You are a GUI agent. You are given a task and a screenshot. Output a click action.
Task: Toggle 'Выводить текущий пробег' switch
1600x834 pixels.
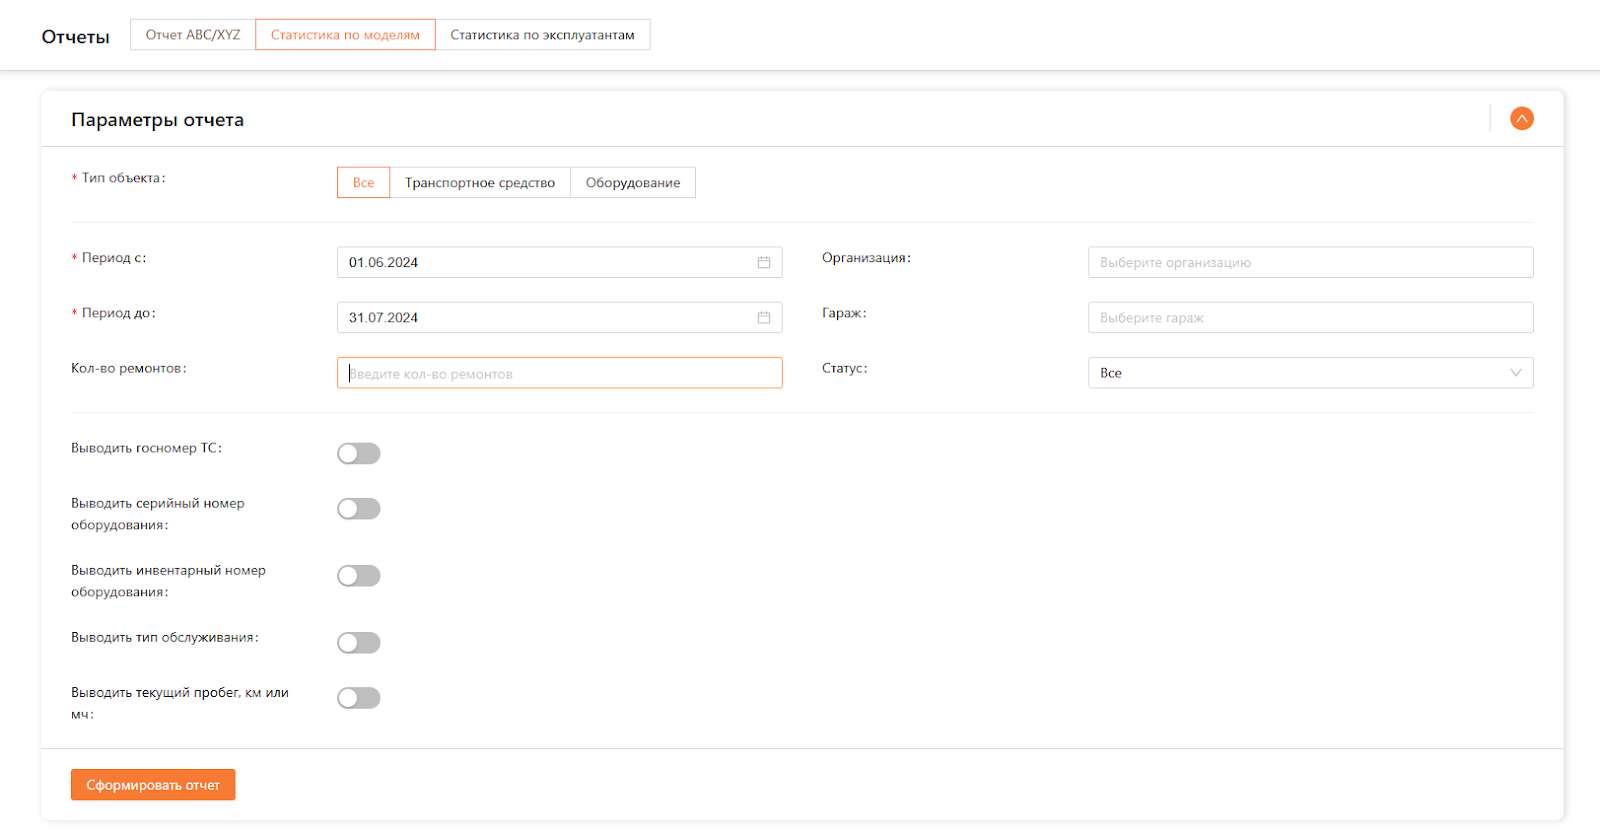pyautogui.click(x=359, y=698)
